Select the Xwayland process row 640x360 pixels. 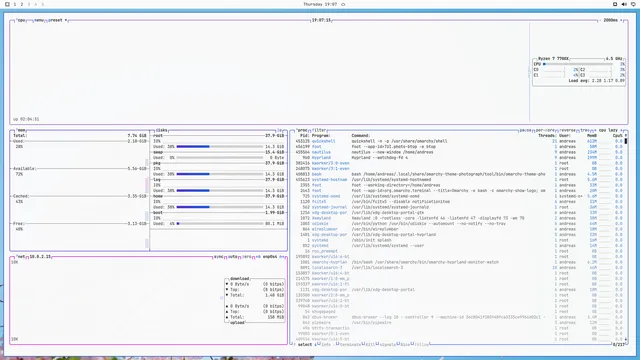coord(459,218)
